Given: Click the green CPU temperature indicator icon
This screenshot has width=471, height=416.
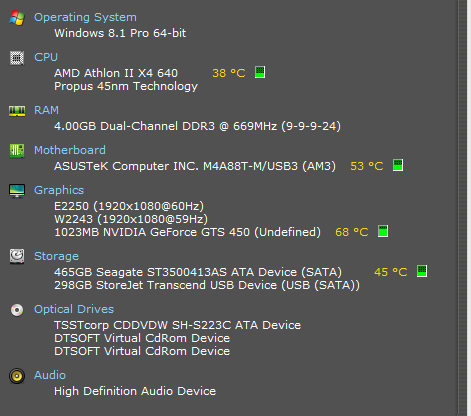Looking at the screenshot, I should (x=260, y=72).
